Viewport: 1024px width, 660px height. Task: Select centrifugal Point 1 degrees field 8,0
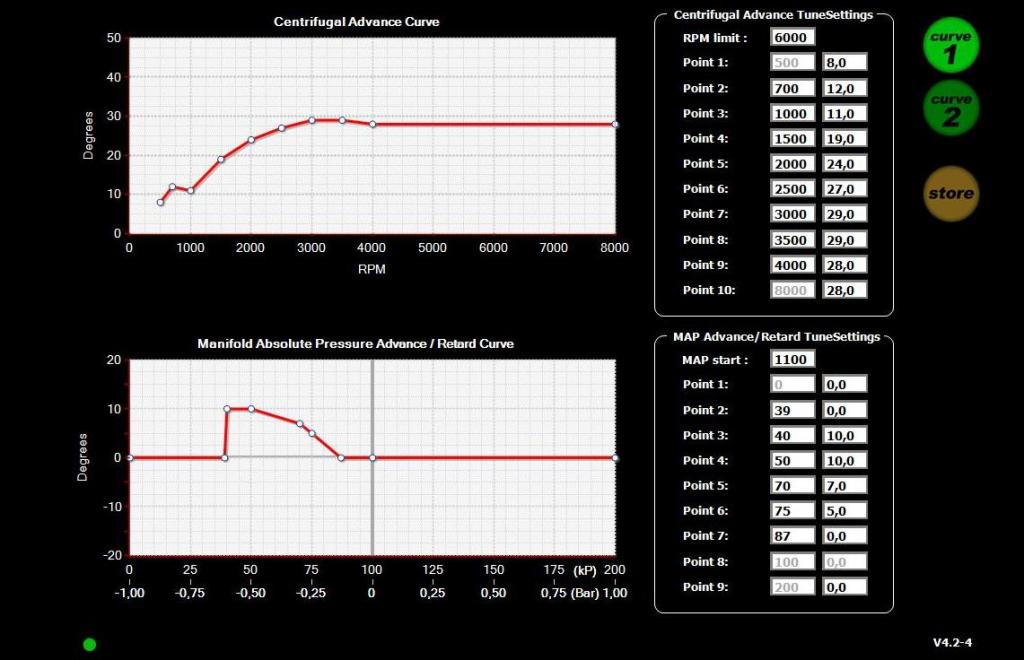pyautogui.click(x=844, y=62)
